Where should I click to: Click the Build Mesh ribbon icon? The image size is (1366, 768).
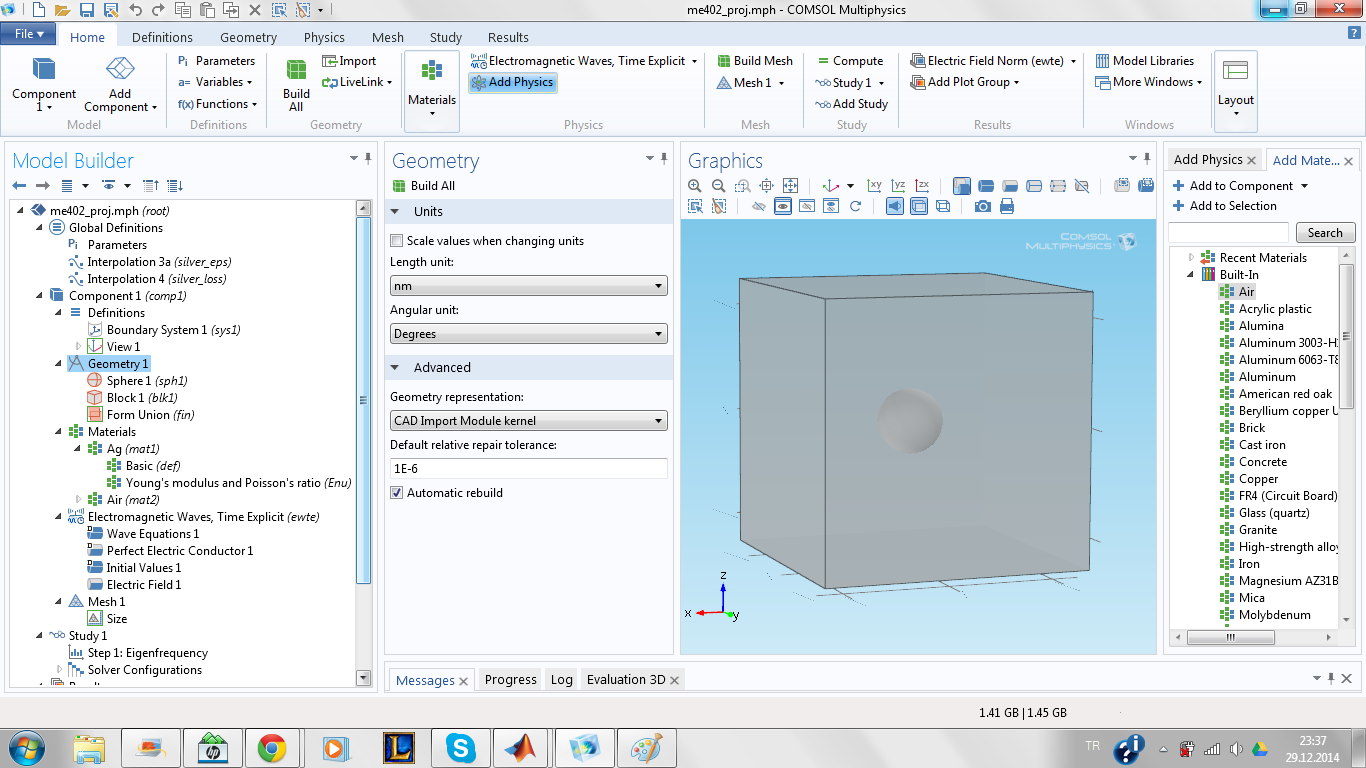(754, 61)
